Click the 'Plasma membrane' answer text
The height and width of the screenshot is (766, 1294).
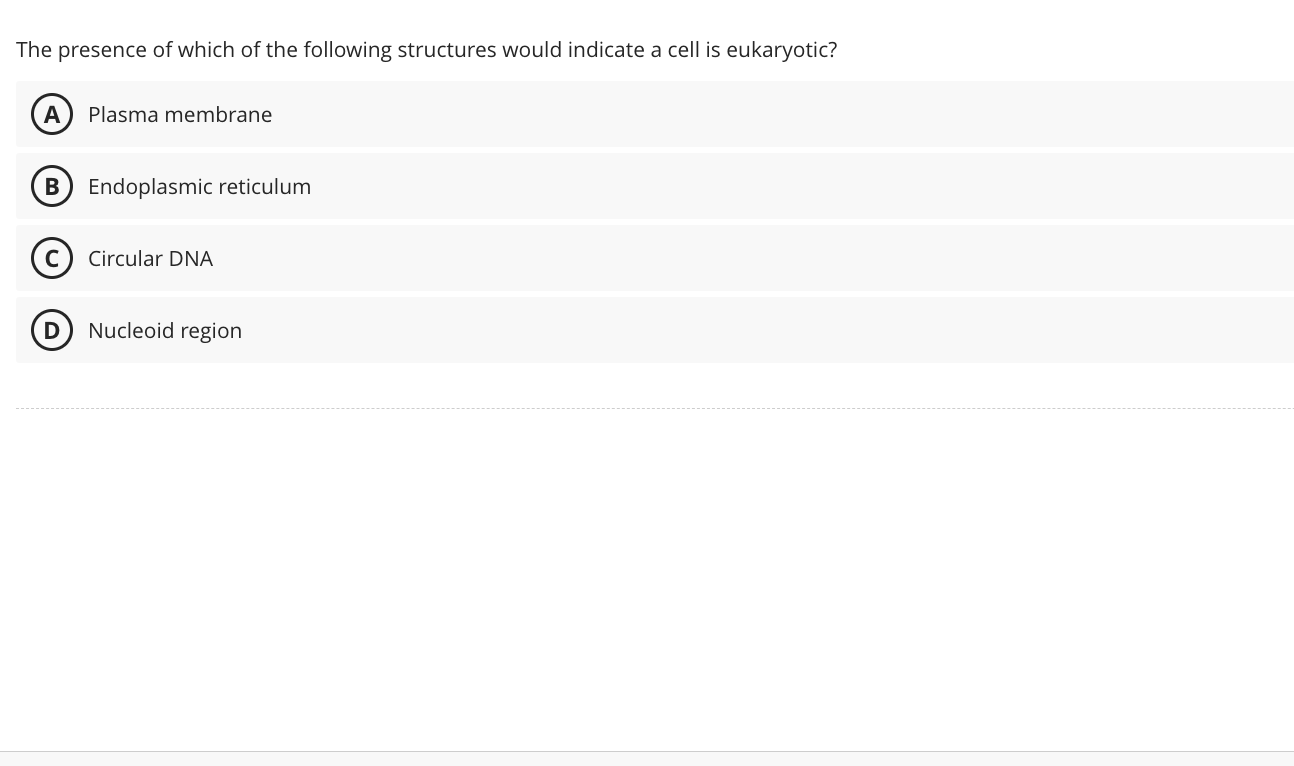180,114
